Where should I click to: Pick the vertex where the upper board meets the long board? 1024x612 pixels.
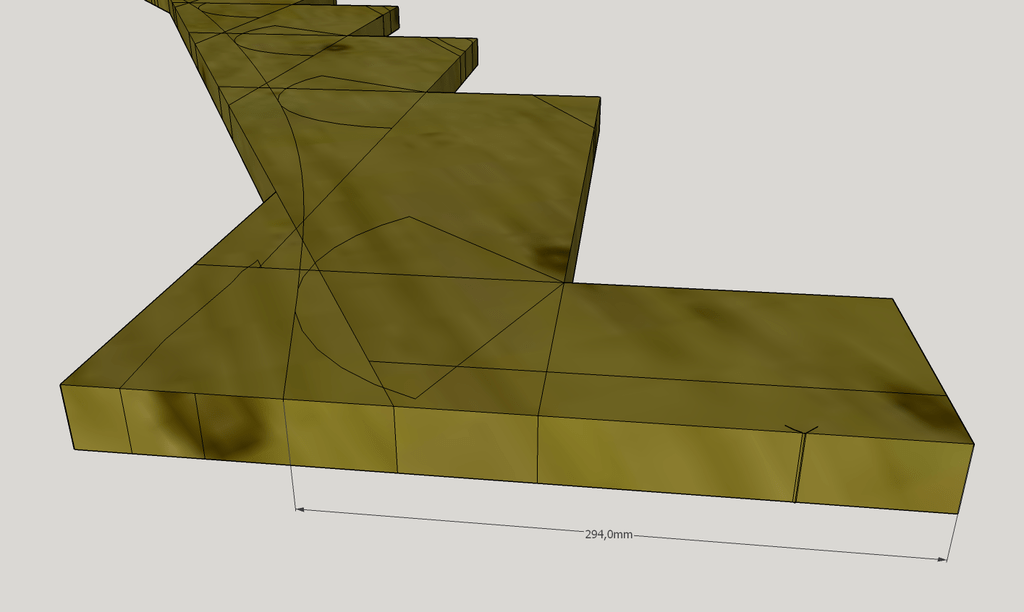tap(564, 283)
